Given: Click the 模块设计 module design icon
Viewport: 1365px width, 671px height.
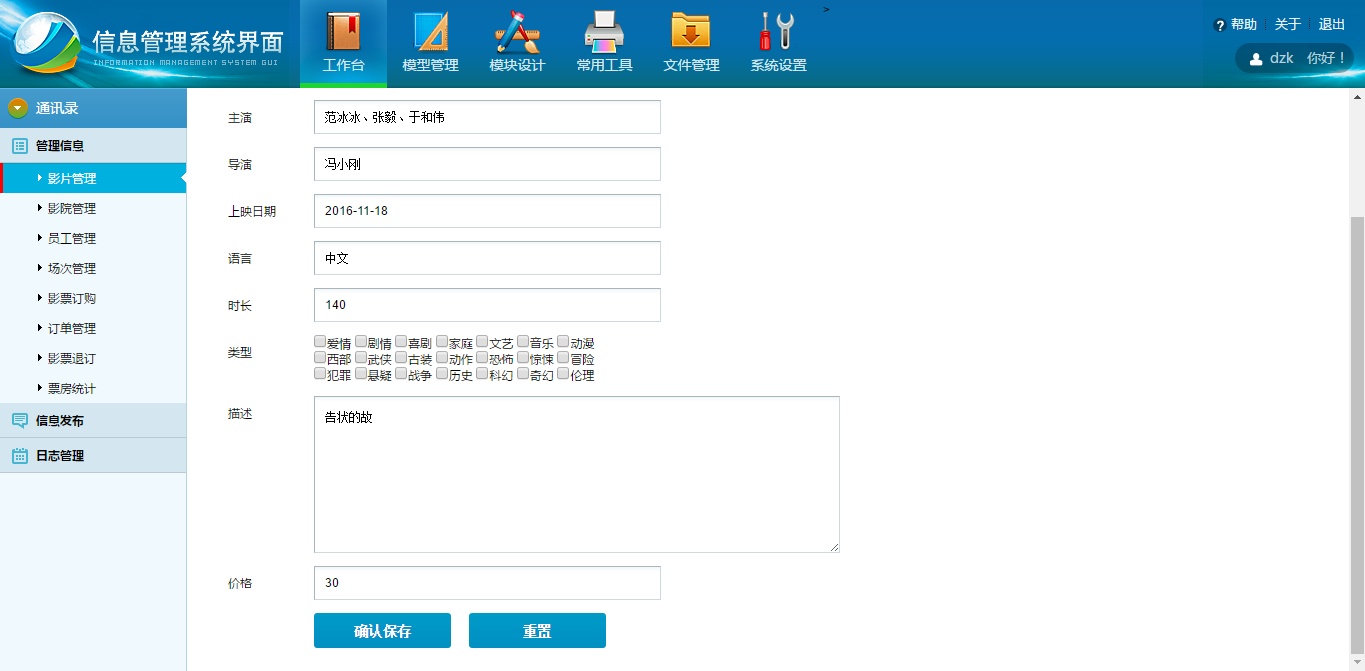Looking at the screenshot, I should pyautogui.click(x=517, y=32).
